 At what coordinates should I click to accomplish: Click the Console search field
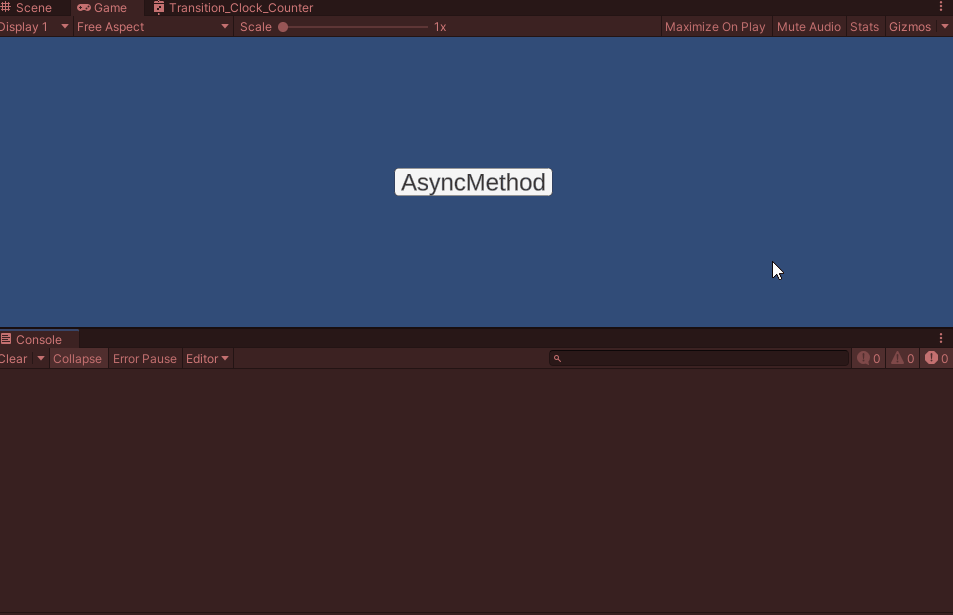point(699,359)
